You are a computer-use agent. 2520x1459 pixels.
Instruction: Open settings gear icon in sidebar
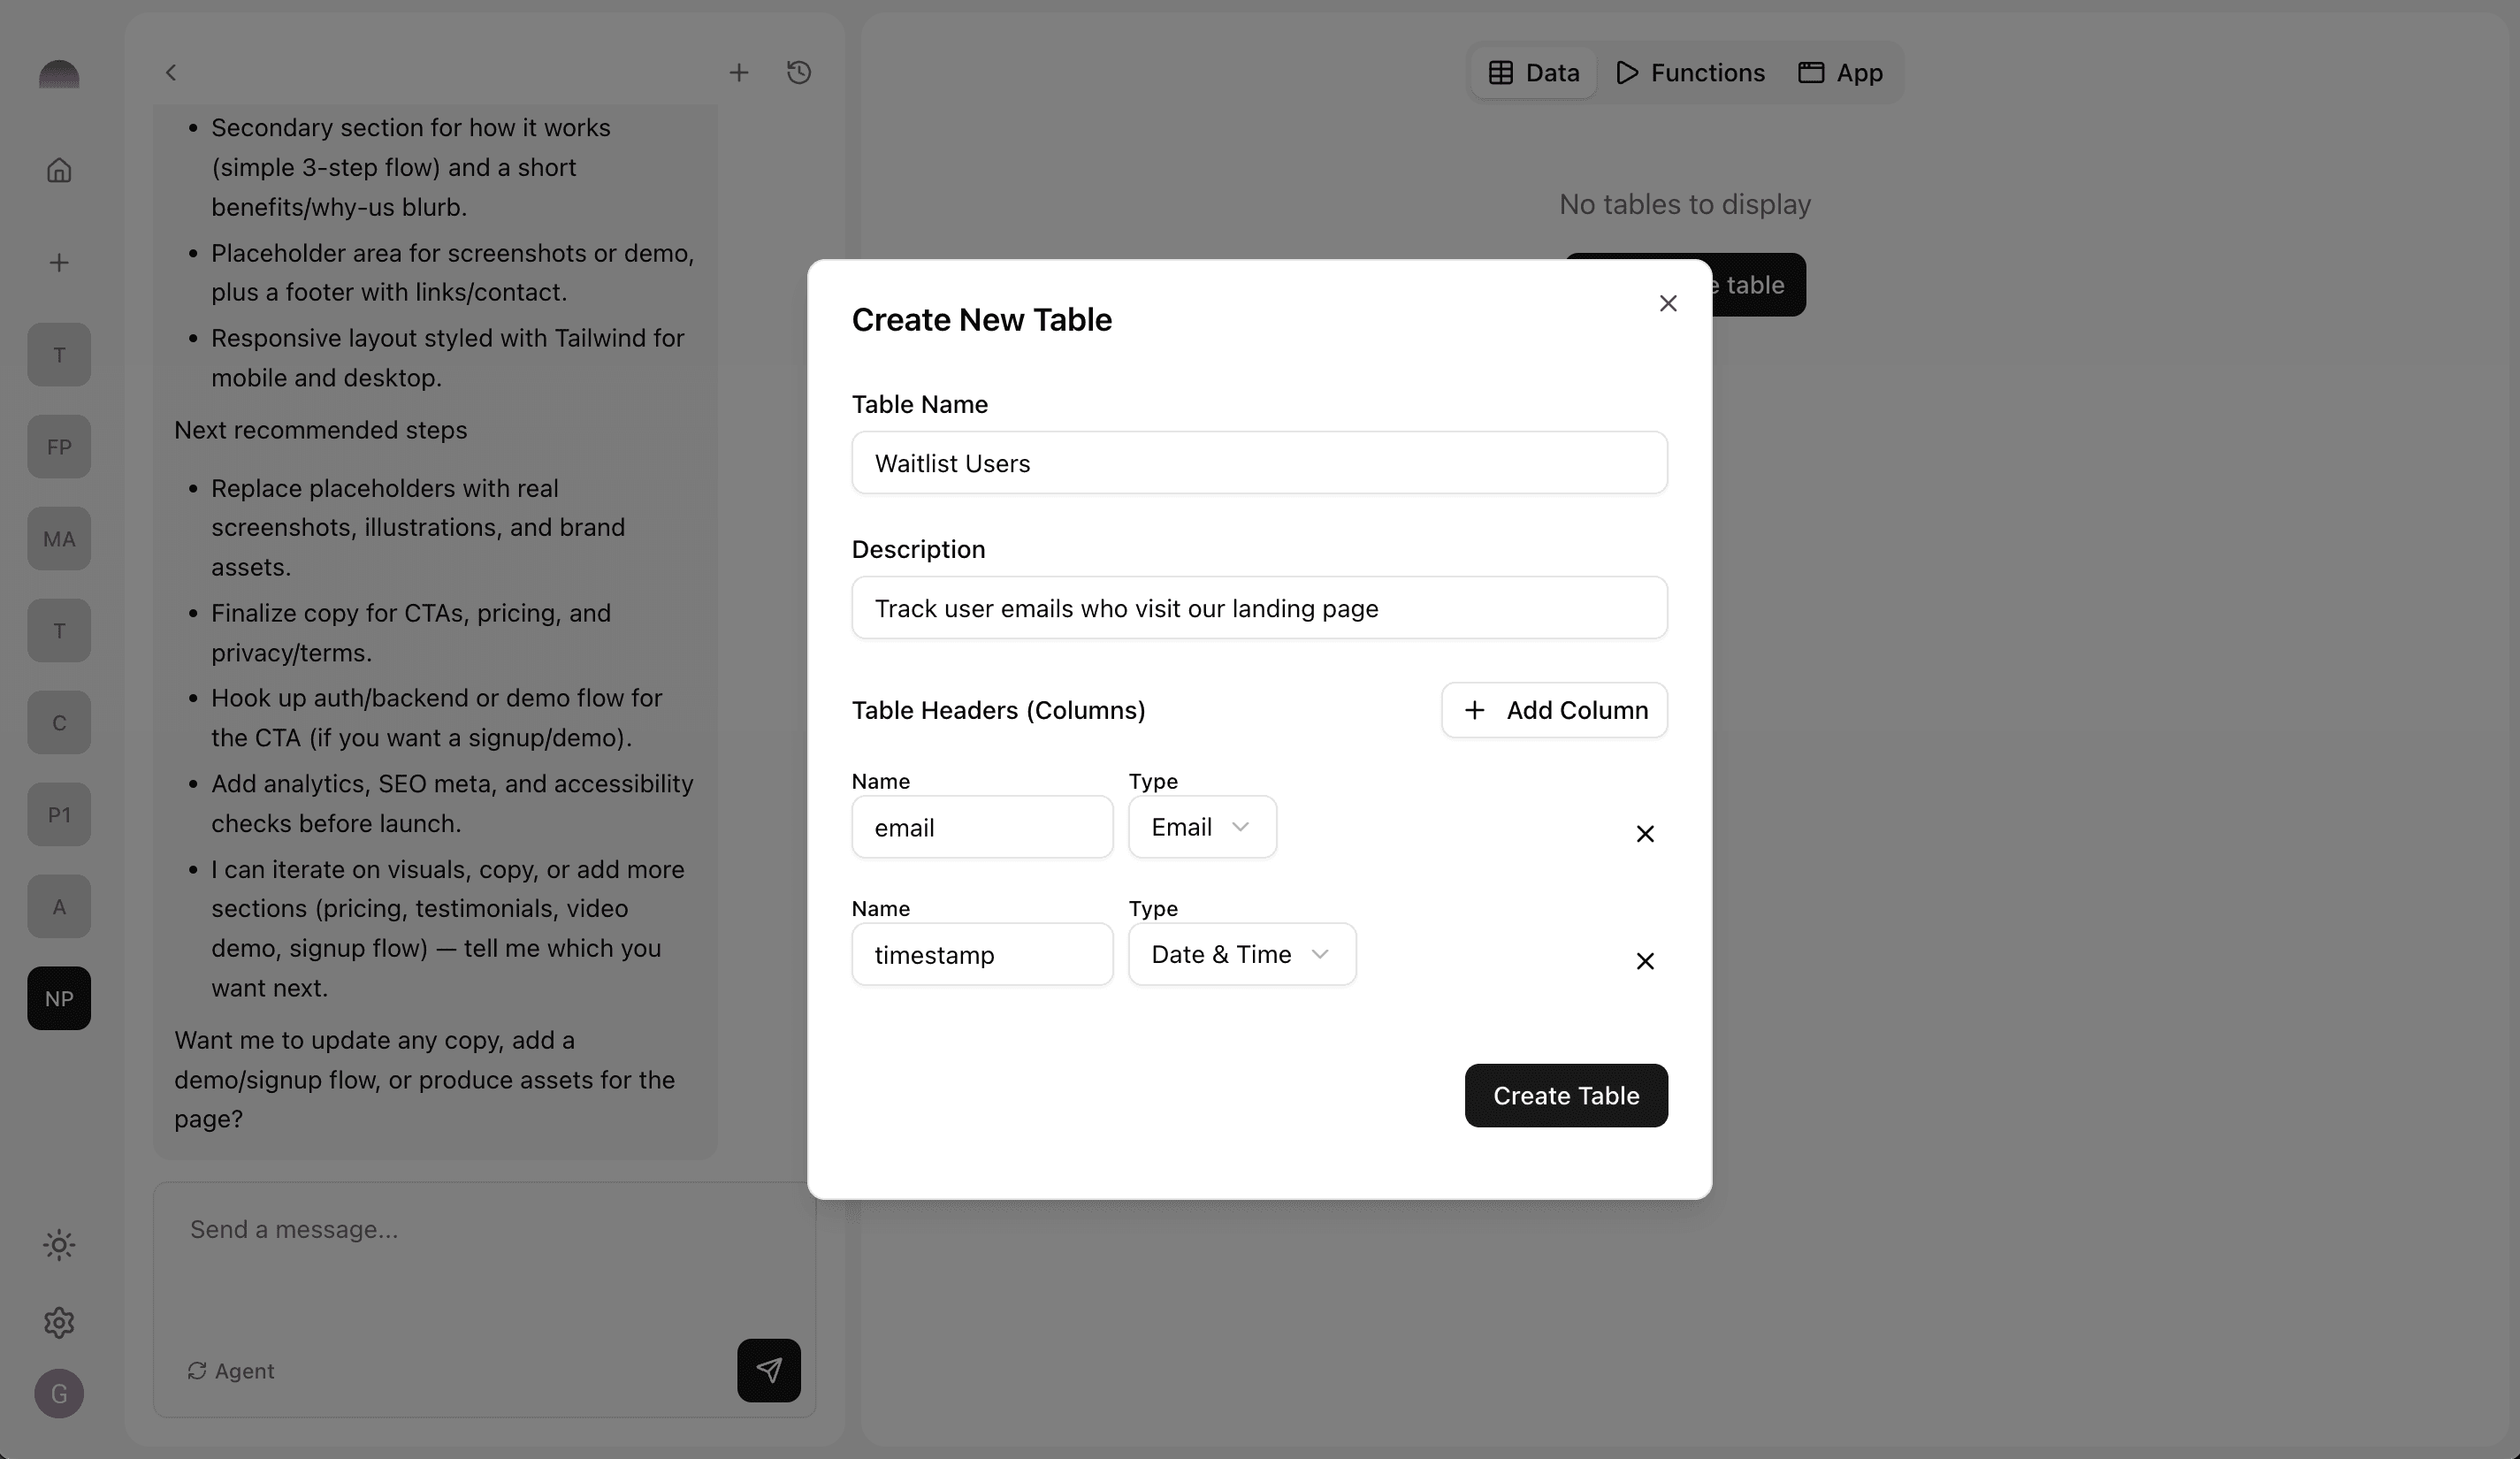click(x=59, y=1322)
